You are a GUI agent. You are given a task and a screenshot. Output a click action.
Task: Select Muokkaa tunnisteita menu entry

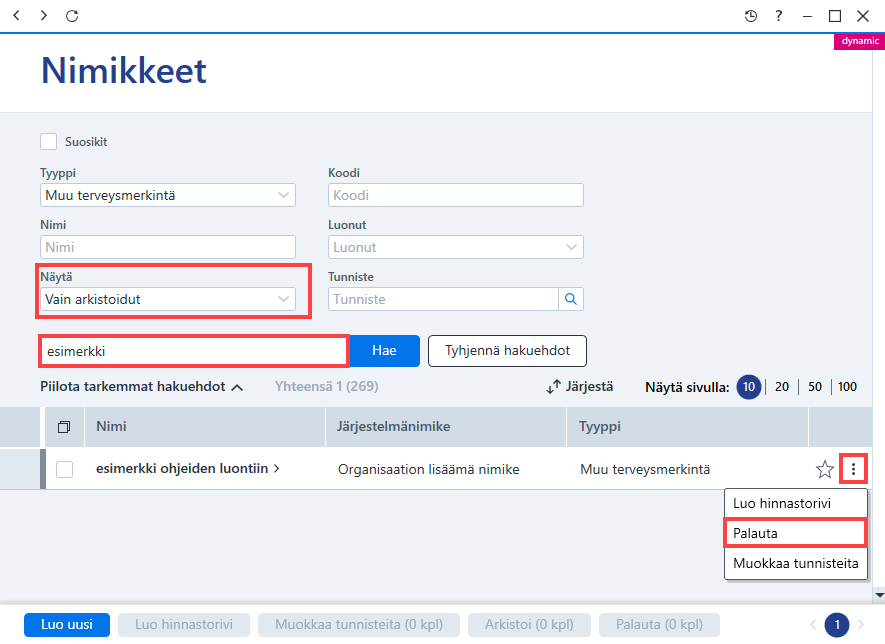point(795,563)
